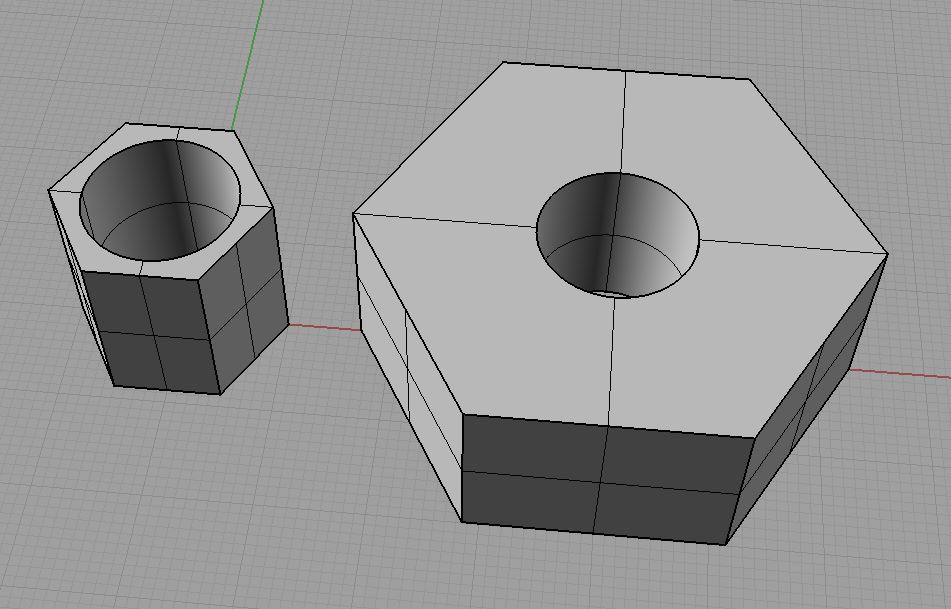Pick the large nut's dark front side face
Viewport: 951px width, 609px height.
(600, 480)
